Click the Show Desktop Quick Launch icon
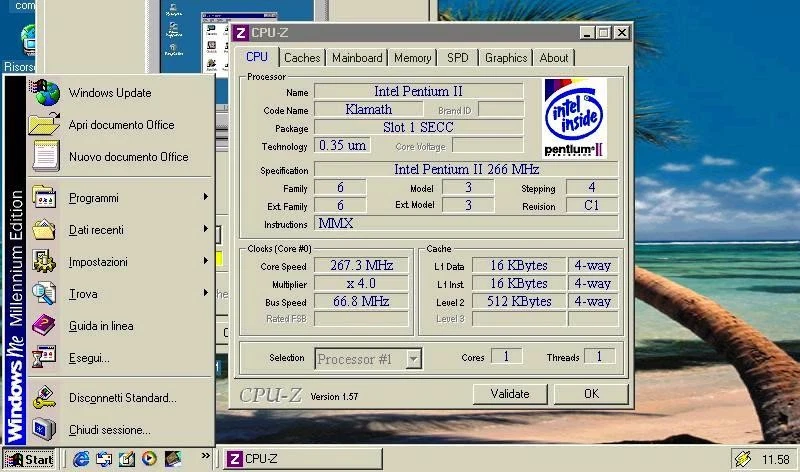The width and height of the screenshot is (800, 472). (x=127, y=459)
